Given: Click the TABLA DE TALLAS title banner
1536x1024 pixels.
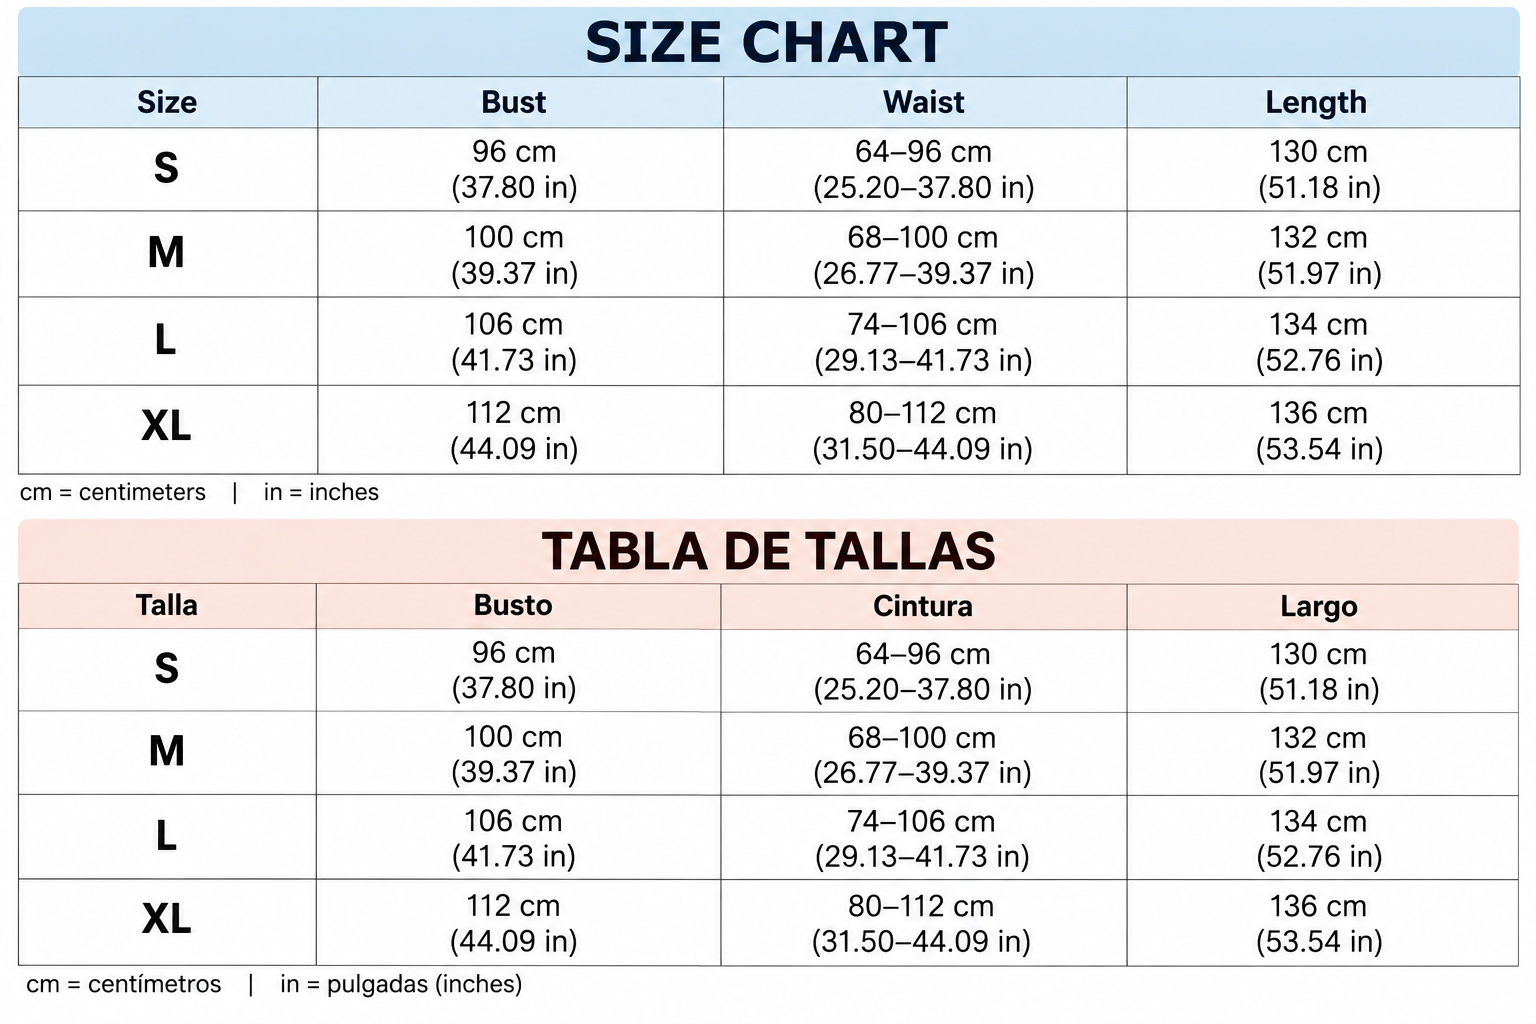Looking at the screenshot, I should pyautogui.click(x=768, y=551).
